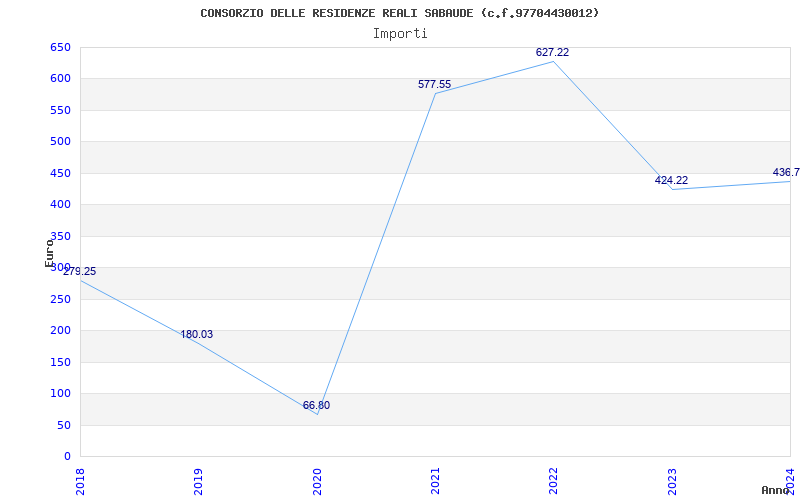Click the data label 66.80
Viewport: 800px width, 500px height.
coord(316,406)
